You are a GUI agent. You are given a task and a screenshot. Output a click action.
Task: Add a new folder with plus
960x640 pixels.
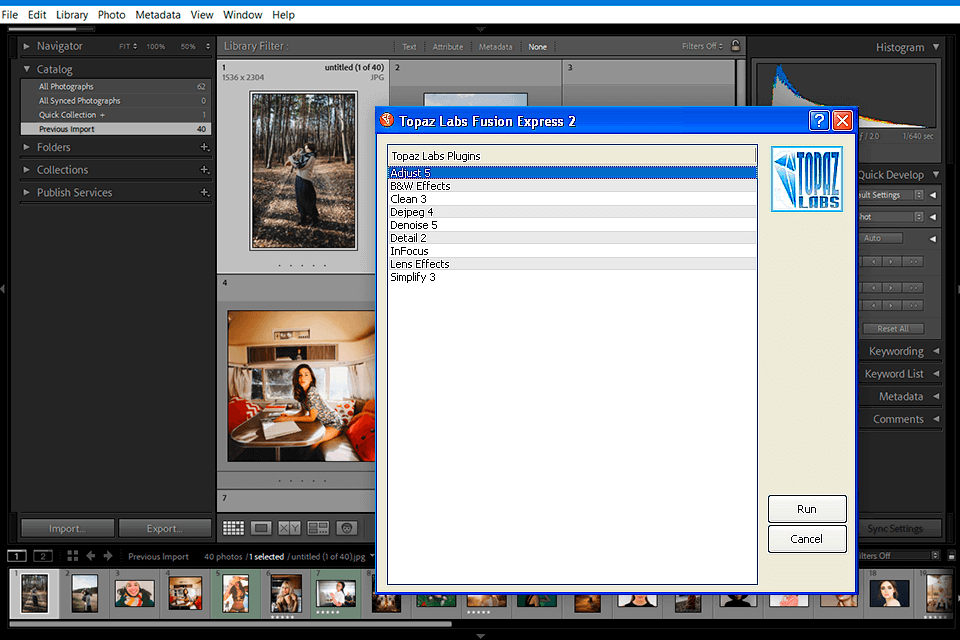(204, 147)
